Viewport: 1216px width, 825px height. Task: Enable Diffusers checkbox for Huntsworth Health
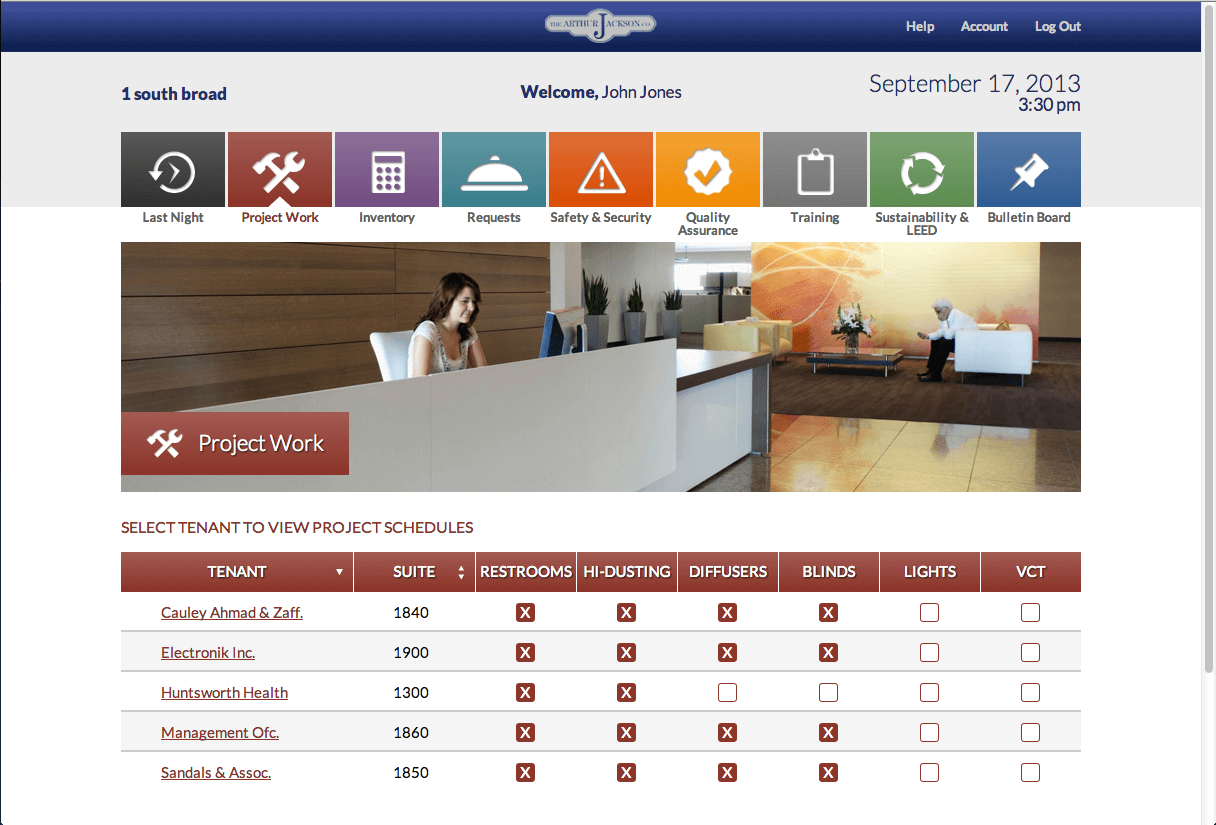(727, 693)
